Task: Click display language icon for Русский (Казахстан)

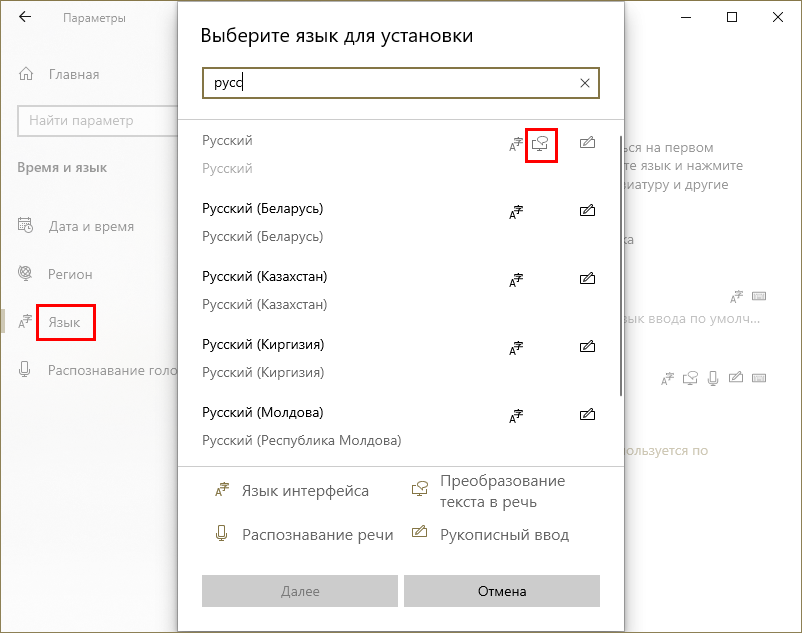Action: (x=517, y=280)
